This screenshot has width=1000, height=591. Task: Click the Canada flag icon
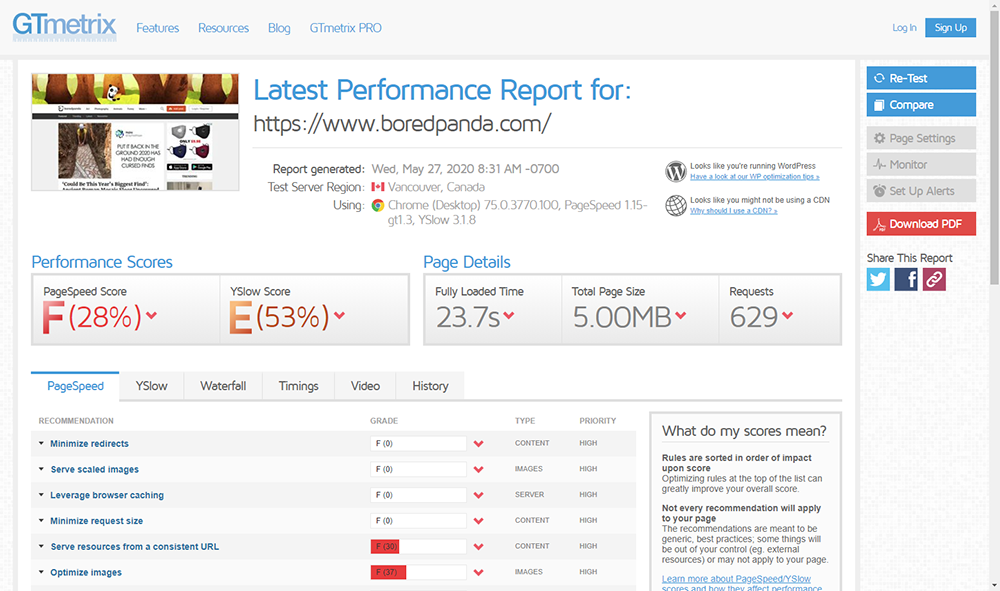pyautogui.click(x=378, y=187)
